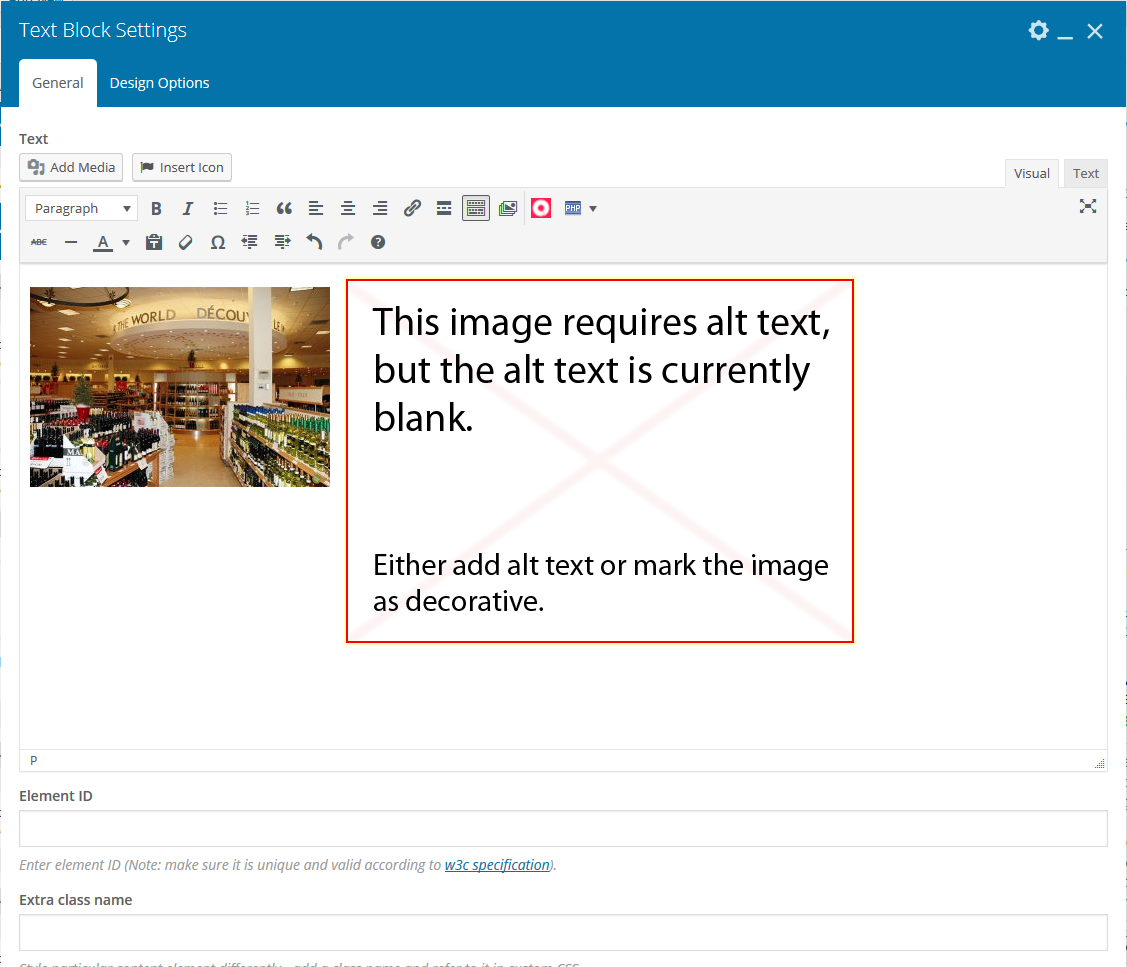This screenshot has width=1127, height=967.
Task: Switch to the Design Options tab
Action: (x=160, y=83)
